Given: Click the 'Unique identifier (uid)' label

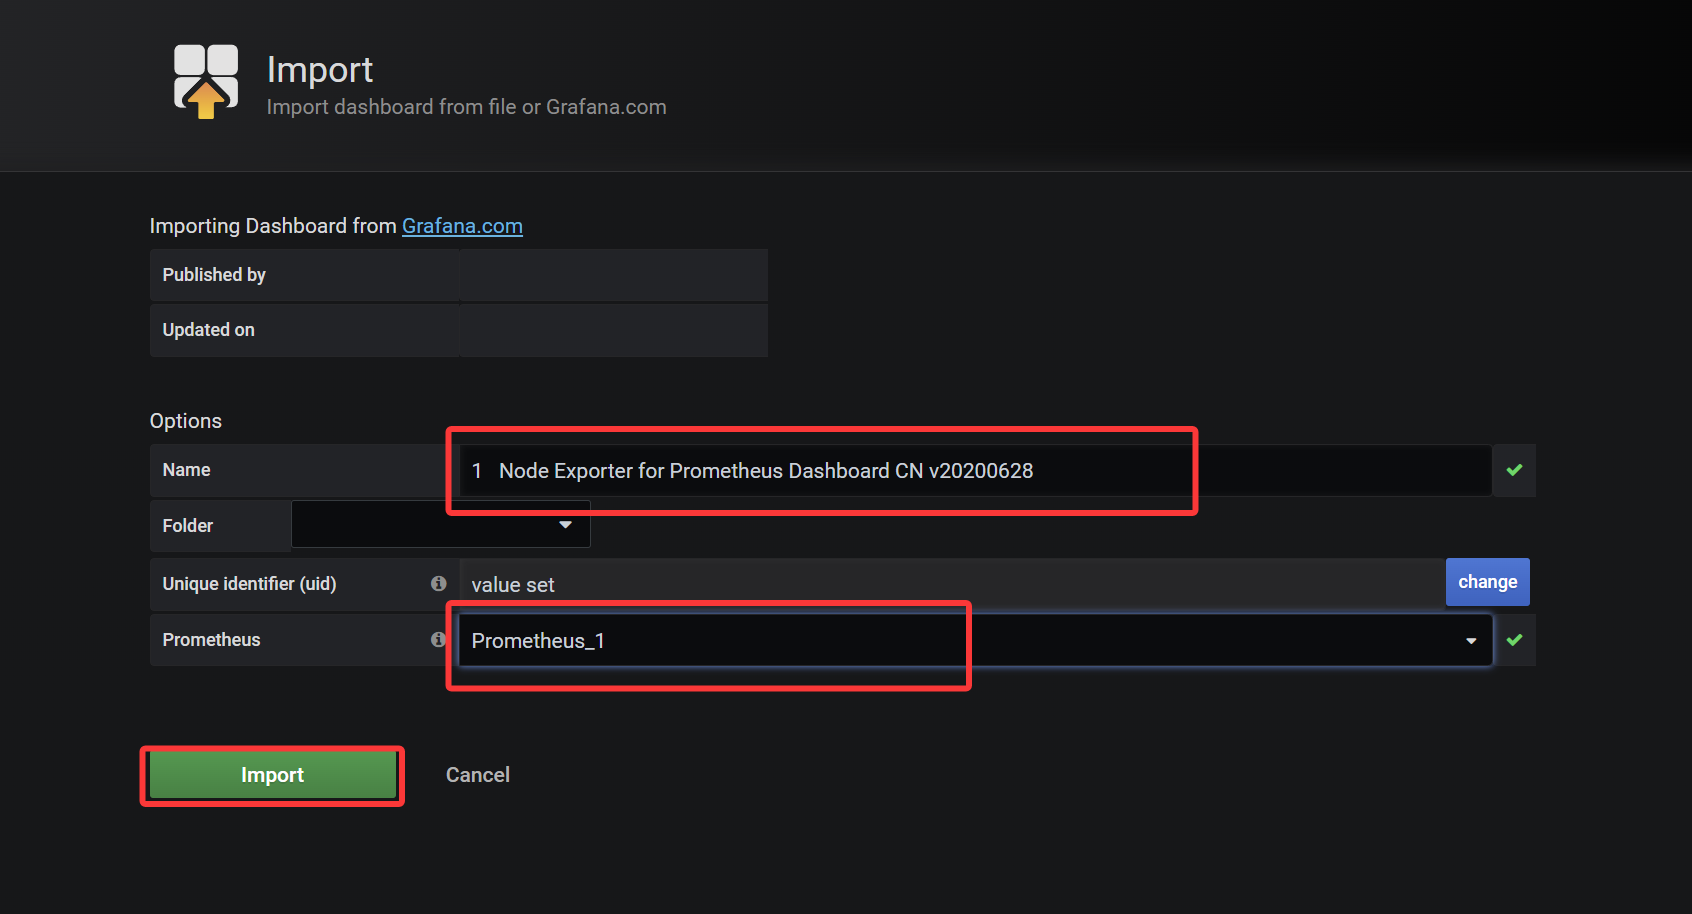Looking at the screenshot, I should tap(250, 584).
